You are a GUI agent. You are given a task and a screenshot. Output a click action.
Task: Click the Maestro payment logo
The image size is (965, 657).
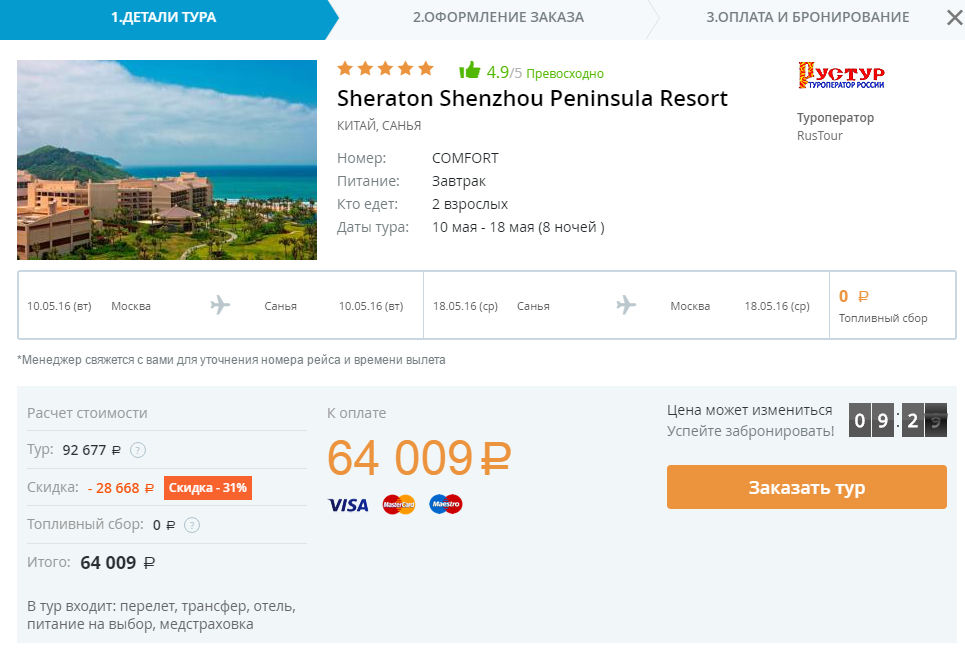click(446, 504)
